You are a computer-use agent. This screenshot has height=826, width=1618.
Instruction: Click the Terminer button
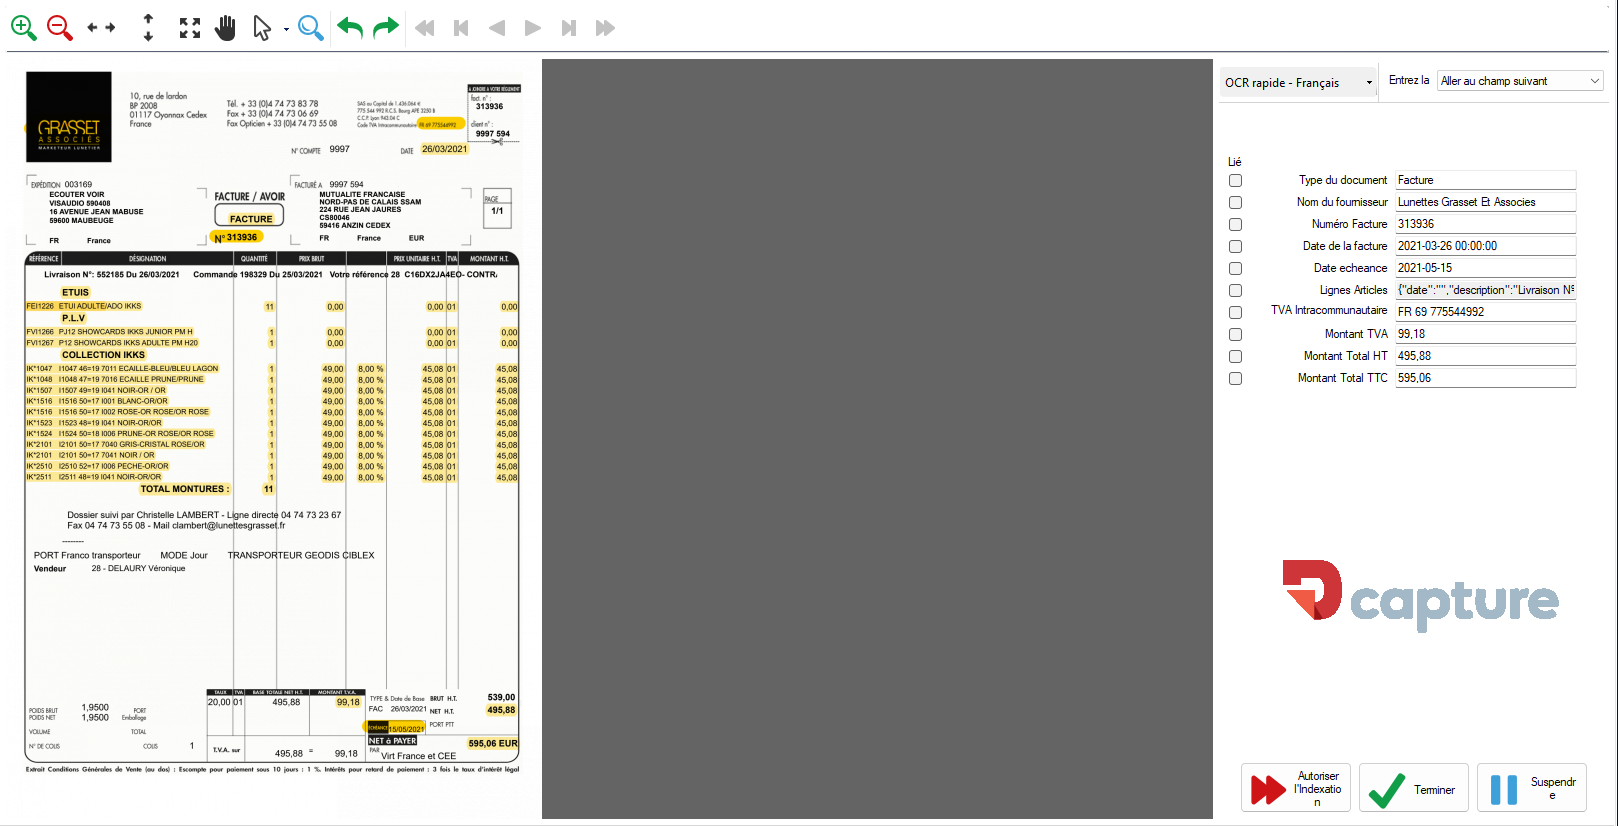click(1414, 788)
